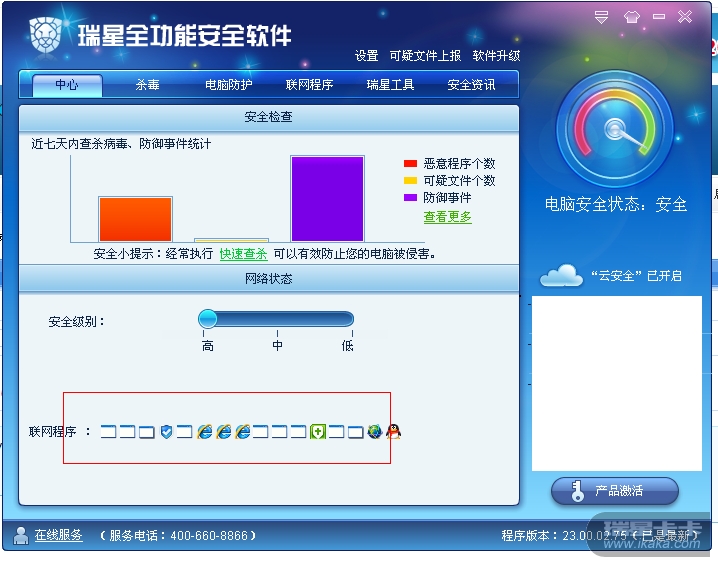Click the purple 防御事件 legend swatch

(410, 197)
